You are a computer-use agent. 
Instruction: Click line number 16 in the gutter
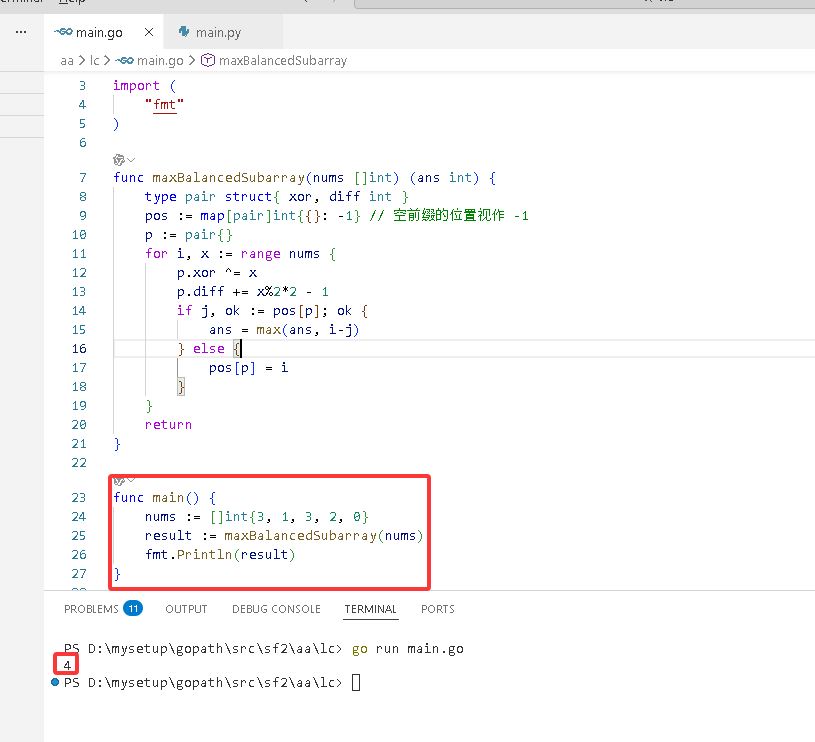pyautogui.click(x=79, y=349)
